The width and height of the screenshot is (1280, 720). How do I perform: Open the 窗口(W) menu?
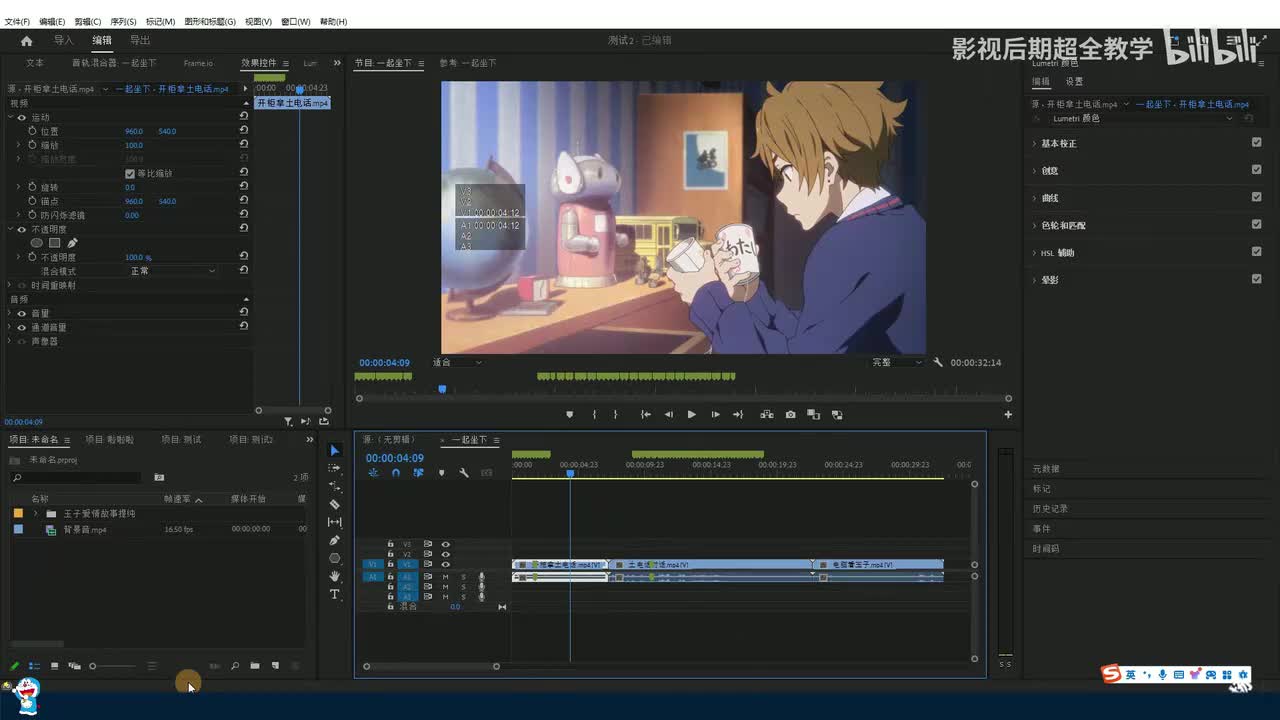point(296,21)
